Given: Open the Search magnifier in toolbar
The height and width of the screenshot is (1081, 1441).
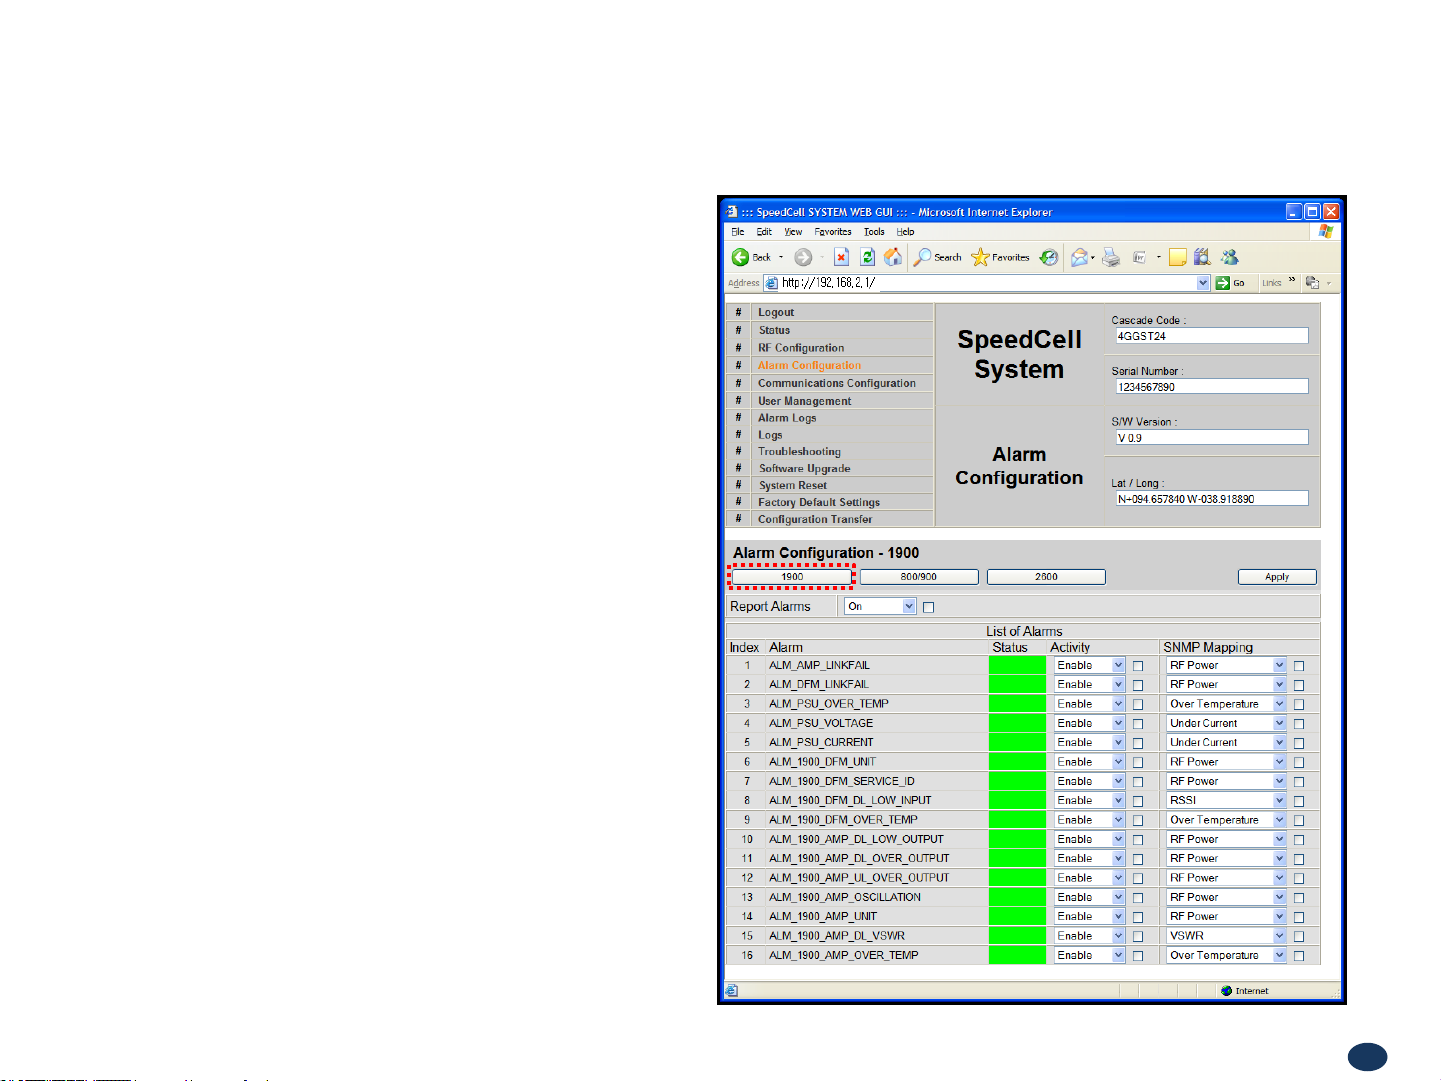Looking at the screenshot, I should (922, 257).
